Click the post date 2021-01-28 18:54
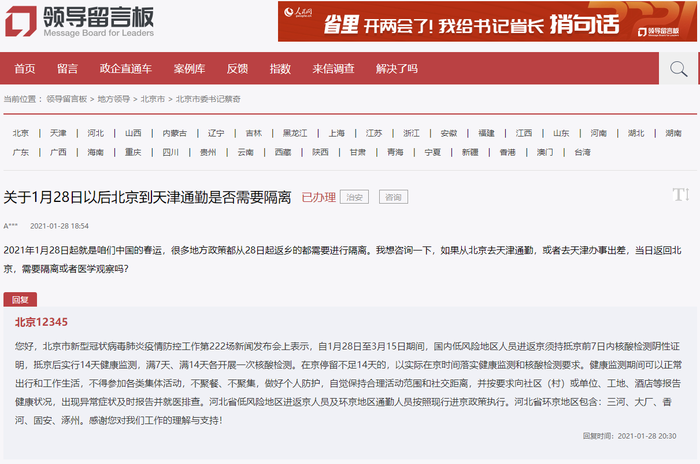 click(59, 226)
